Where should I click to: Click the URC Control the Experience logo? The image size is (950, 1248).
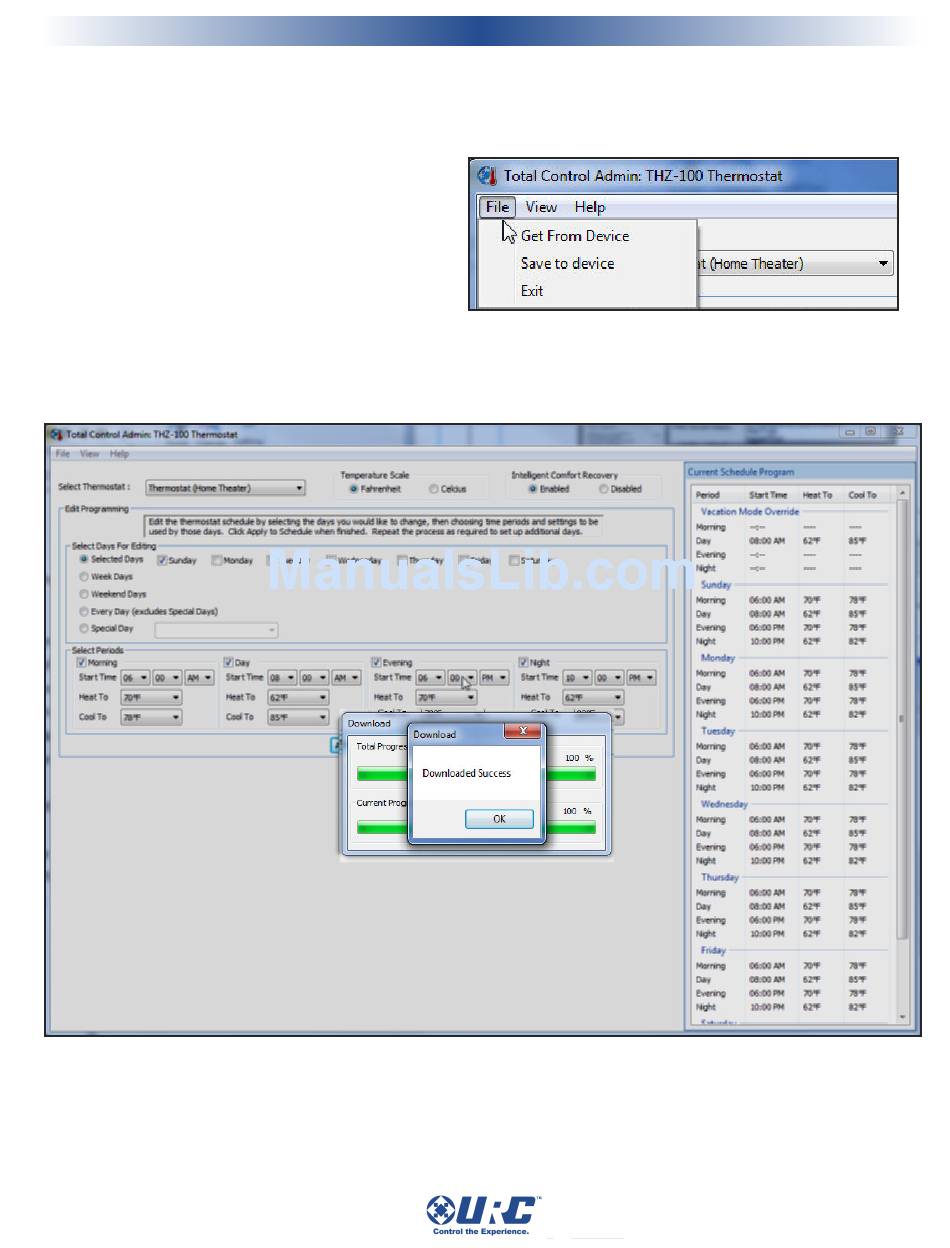pyautogui.click(x=483, y=1216)
